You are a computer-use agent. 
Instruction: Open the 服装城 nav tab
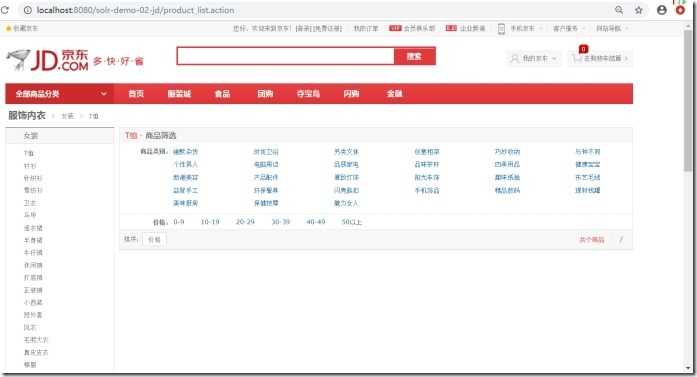[179, 94]
